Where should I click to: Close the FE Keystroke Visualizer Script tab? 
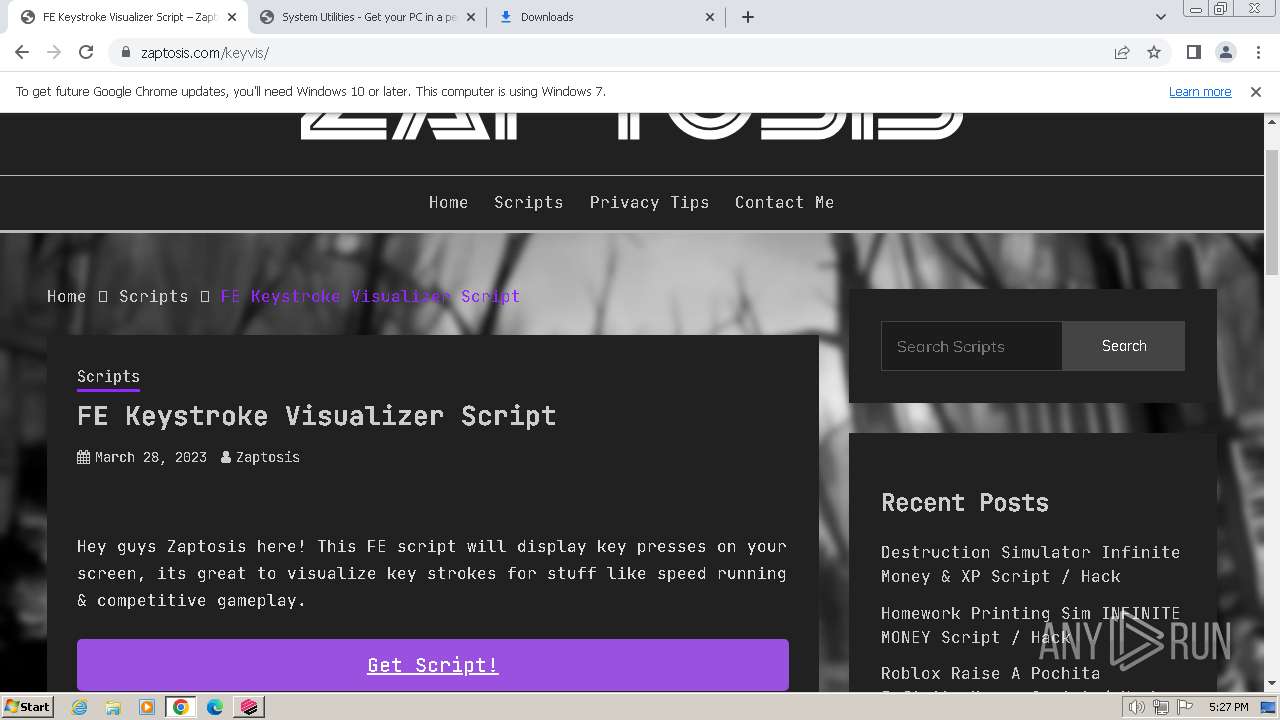tap(232, 17)
